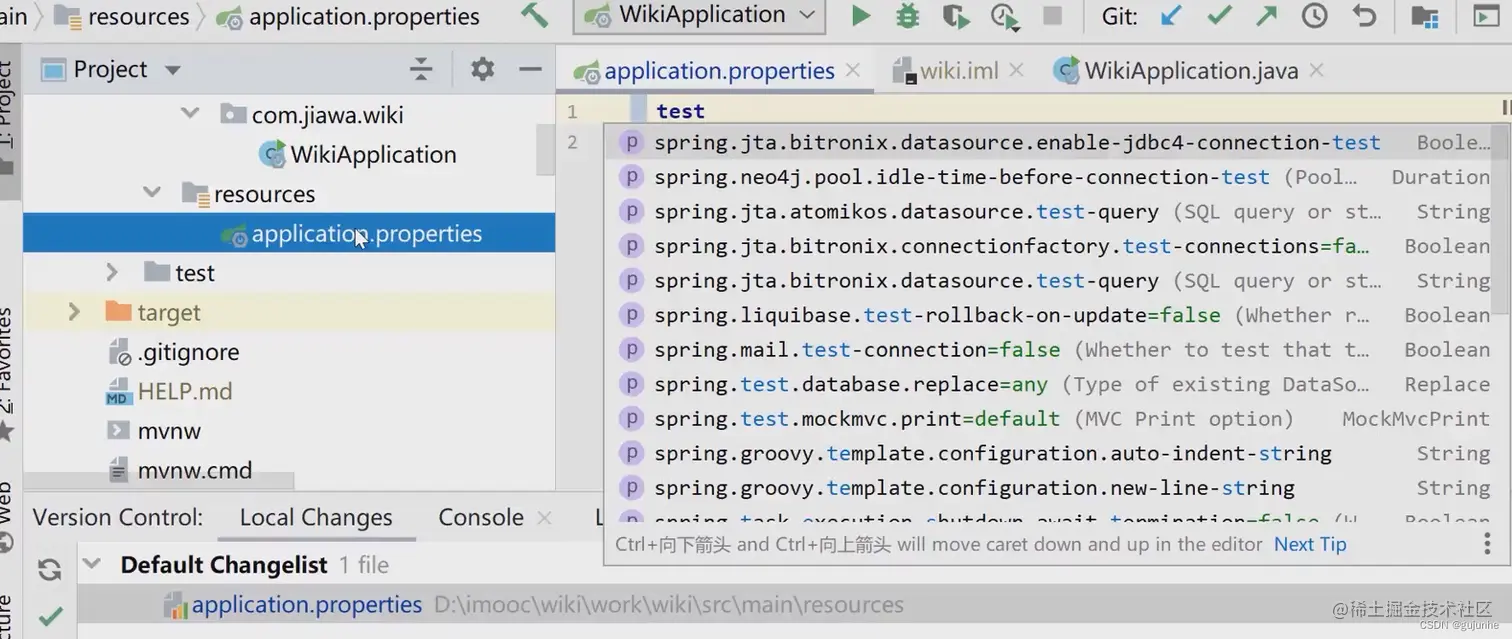The image size is (1512, 639).
Task: Close the wiki.iml tab
Action: [x=1017, y=70]
